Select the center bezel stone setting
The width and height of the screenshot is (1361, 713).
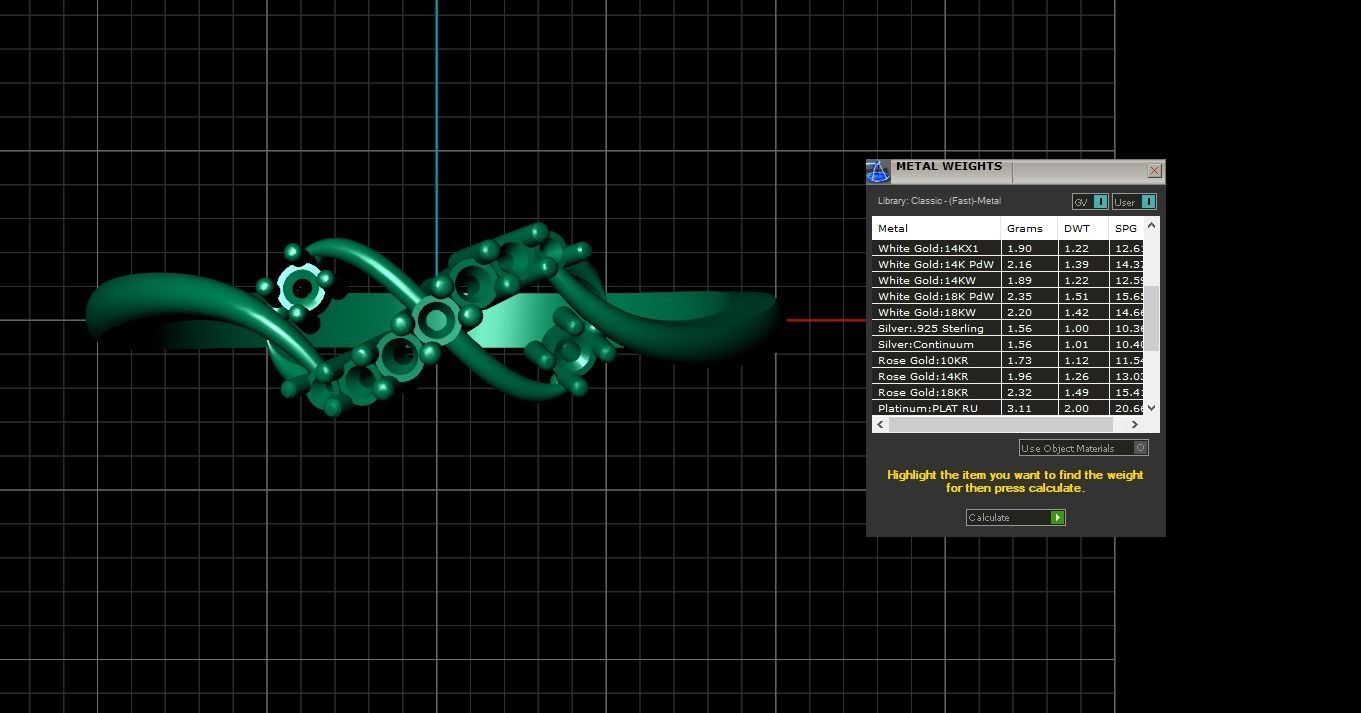435,320
